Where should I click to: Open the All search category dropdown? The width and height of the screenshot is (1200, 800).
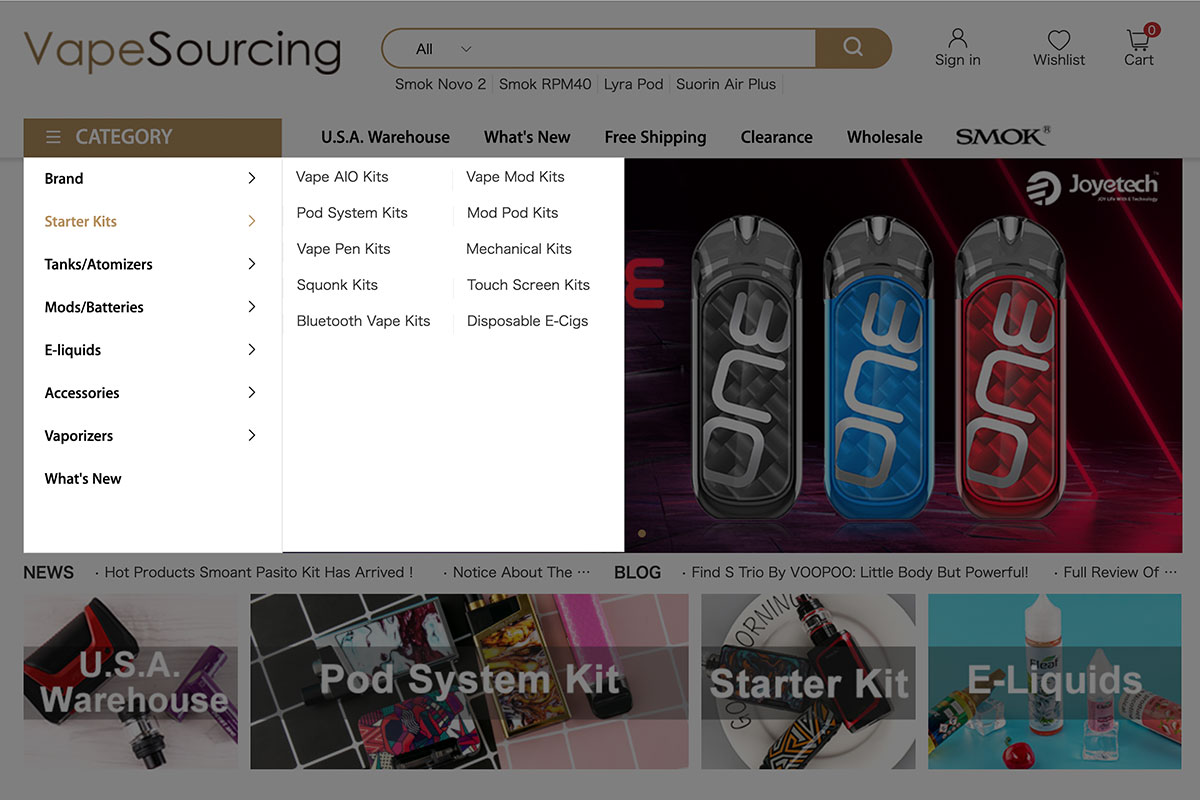443,49
